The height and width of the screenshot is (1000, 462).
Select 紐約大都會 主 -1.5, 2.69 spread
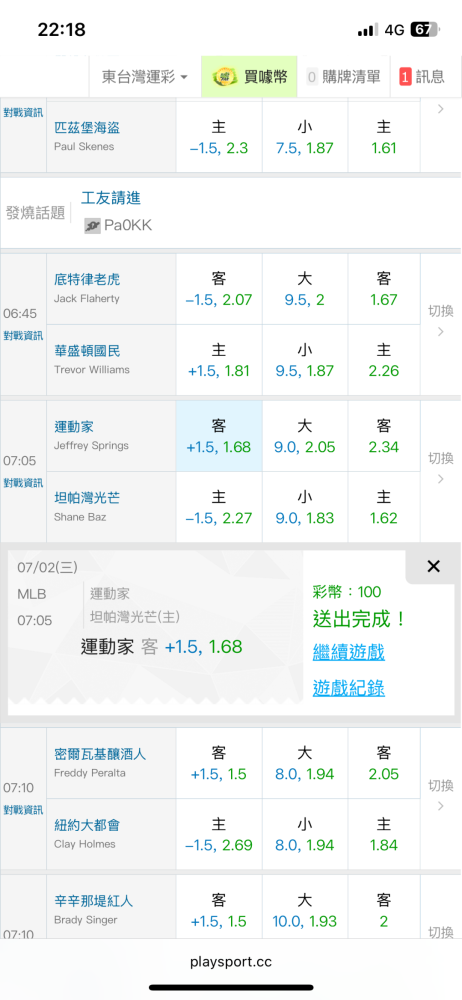[219, 834]
